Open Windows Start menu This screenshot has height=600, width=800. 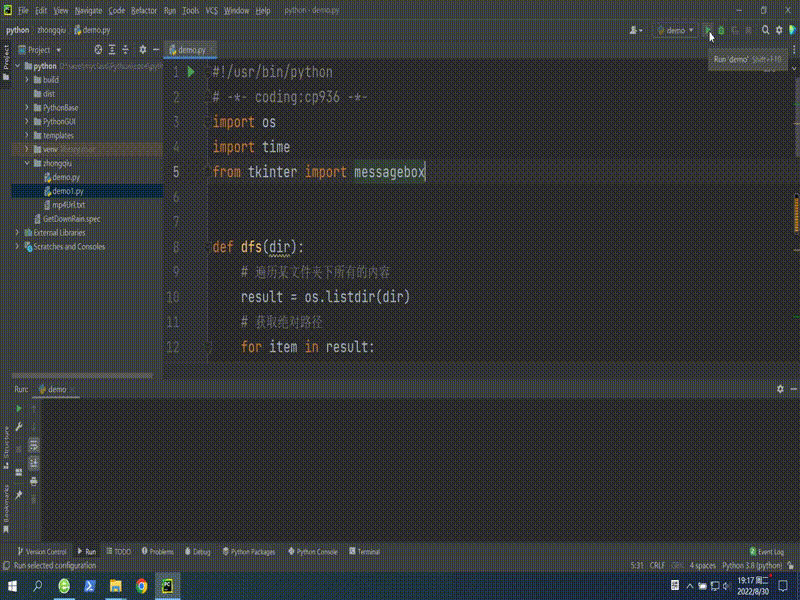pyautogui.click(x=12, y=586)
